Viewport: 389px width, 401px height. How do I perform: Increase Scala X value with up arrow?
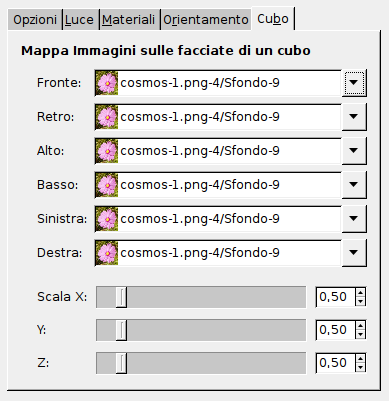pos(360,292)
